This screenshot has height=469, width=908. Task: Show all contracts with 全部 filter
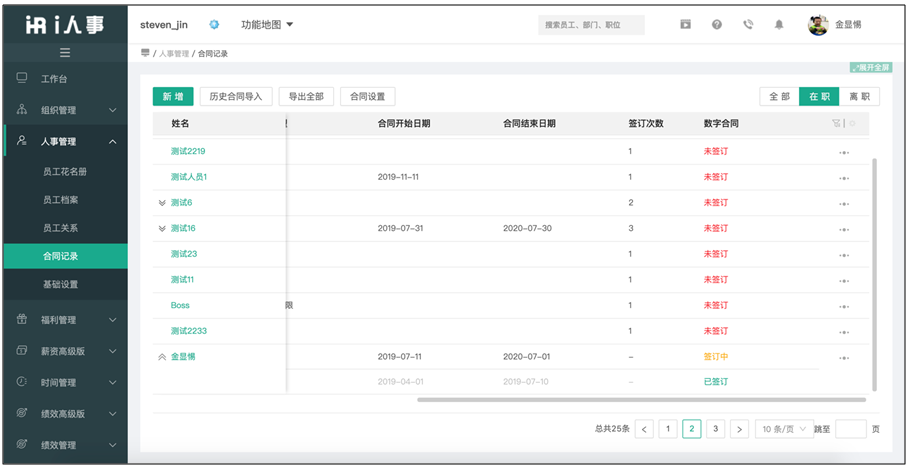point(779,97)
